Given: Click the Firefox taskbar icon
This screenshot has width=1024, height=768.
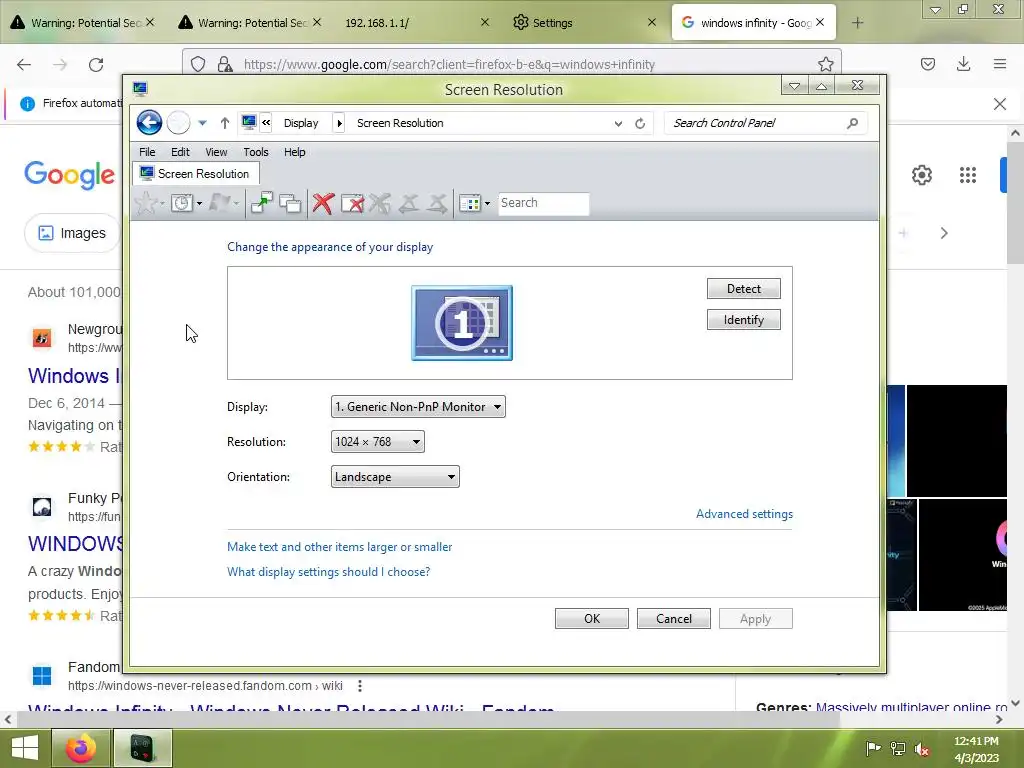Looking at the screenshot, I should coord(81,748).
